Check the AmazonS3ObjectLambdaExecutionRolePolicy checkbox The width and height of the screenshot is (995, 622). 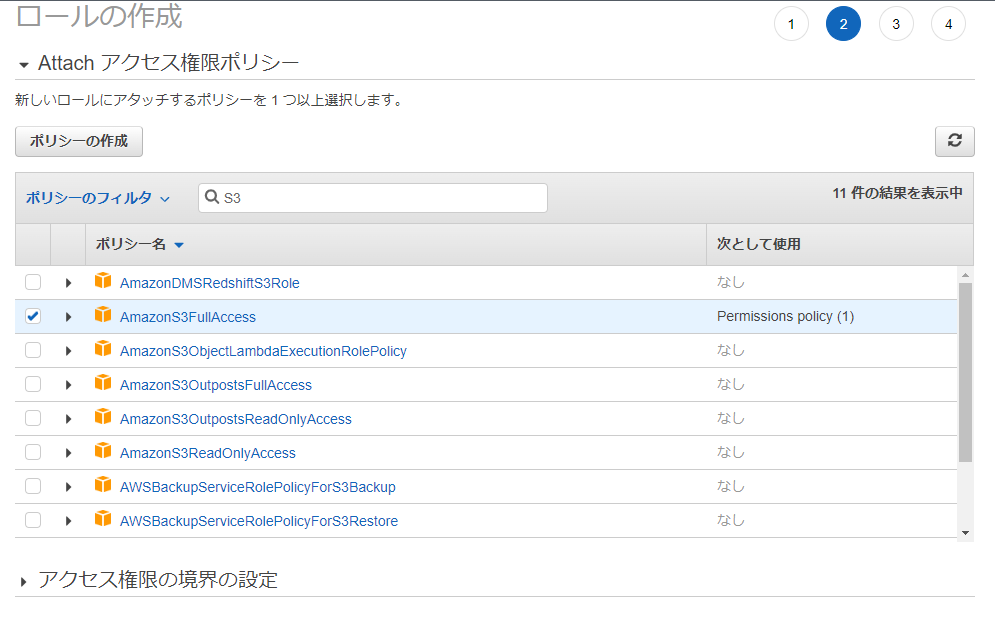33,350
